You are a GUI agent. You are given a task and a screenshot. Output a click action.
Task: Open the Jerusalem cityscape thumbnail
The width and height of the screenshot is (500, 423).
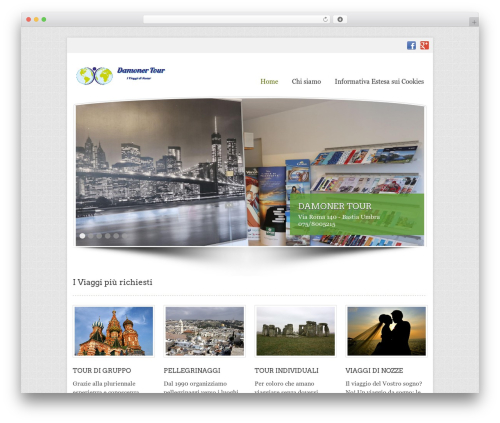click(x=205, y=331)
